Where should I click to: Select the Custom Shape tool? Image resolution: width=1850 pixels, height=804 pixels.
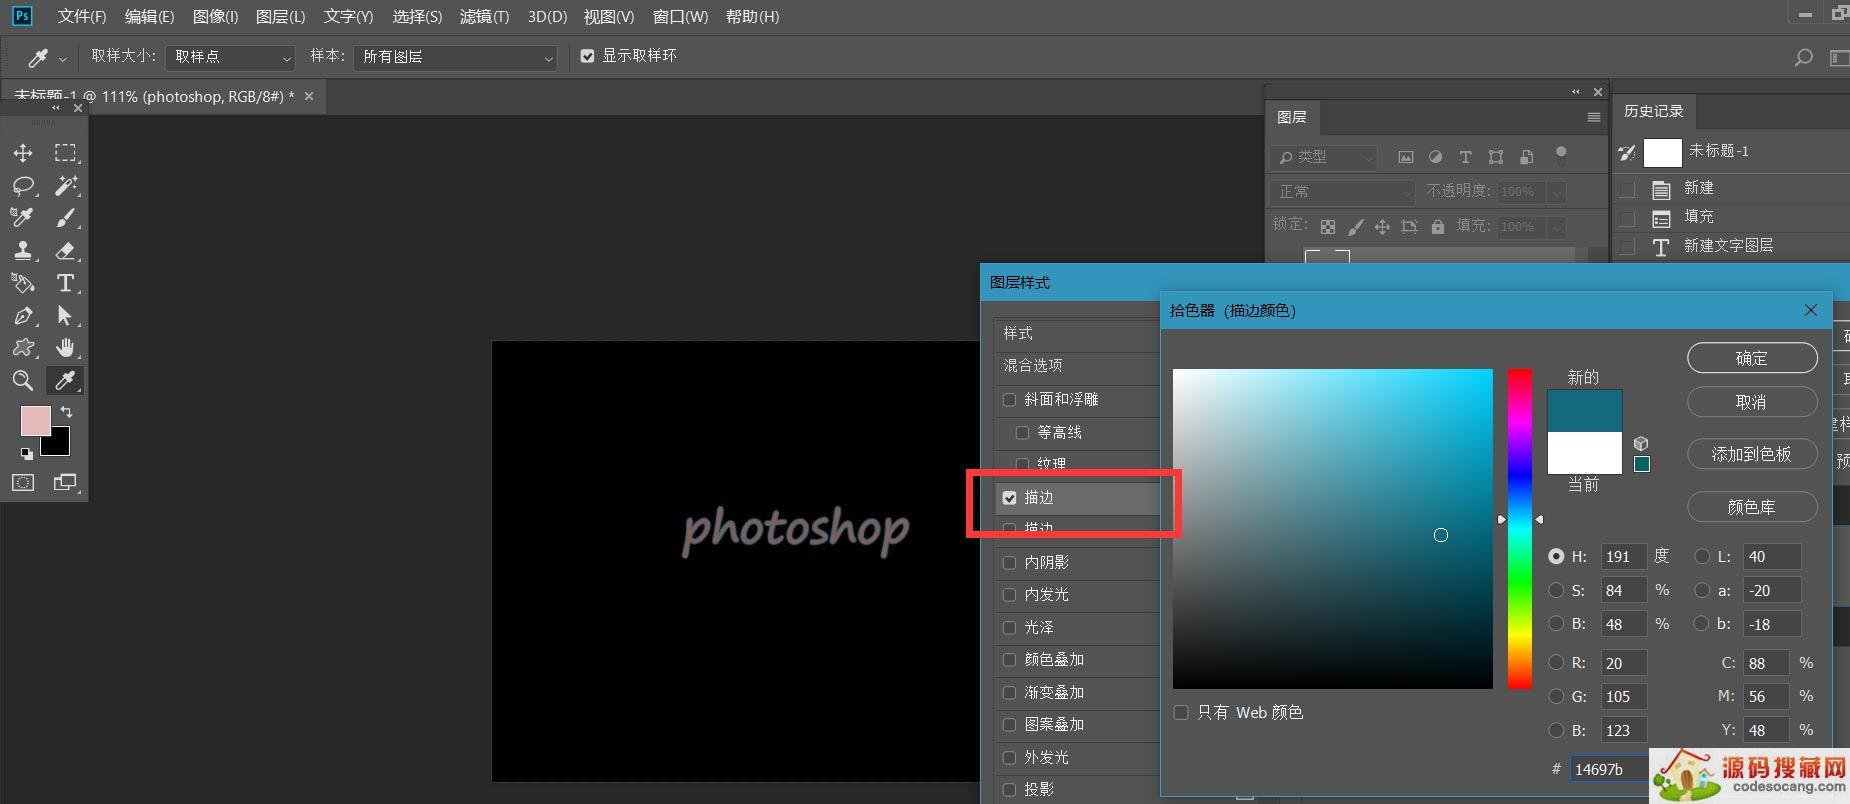pos(23,348)
